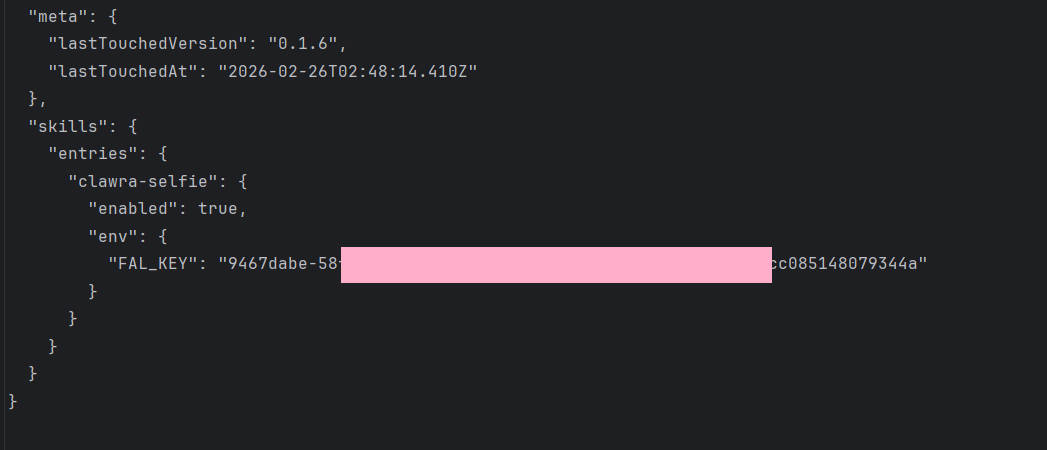Image resolution: width=1047 pixels, height=450 pixels.
Task: Click the true boolean value
Action: tap(219, 209)
